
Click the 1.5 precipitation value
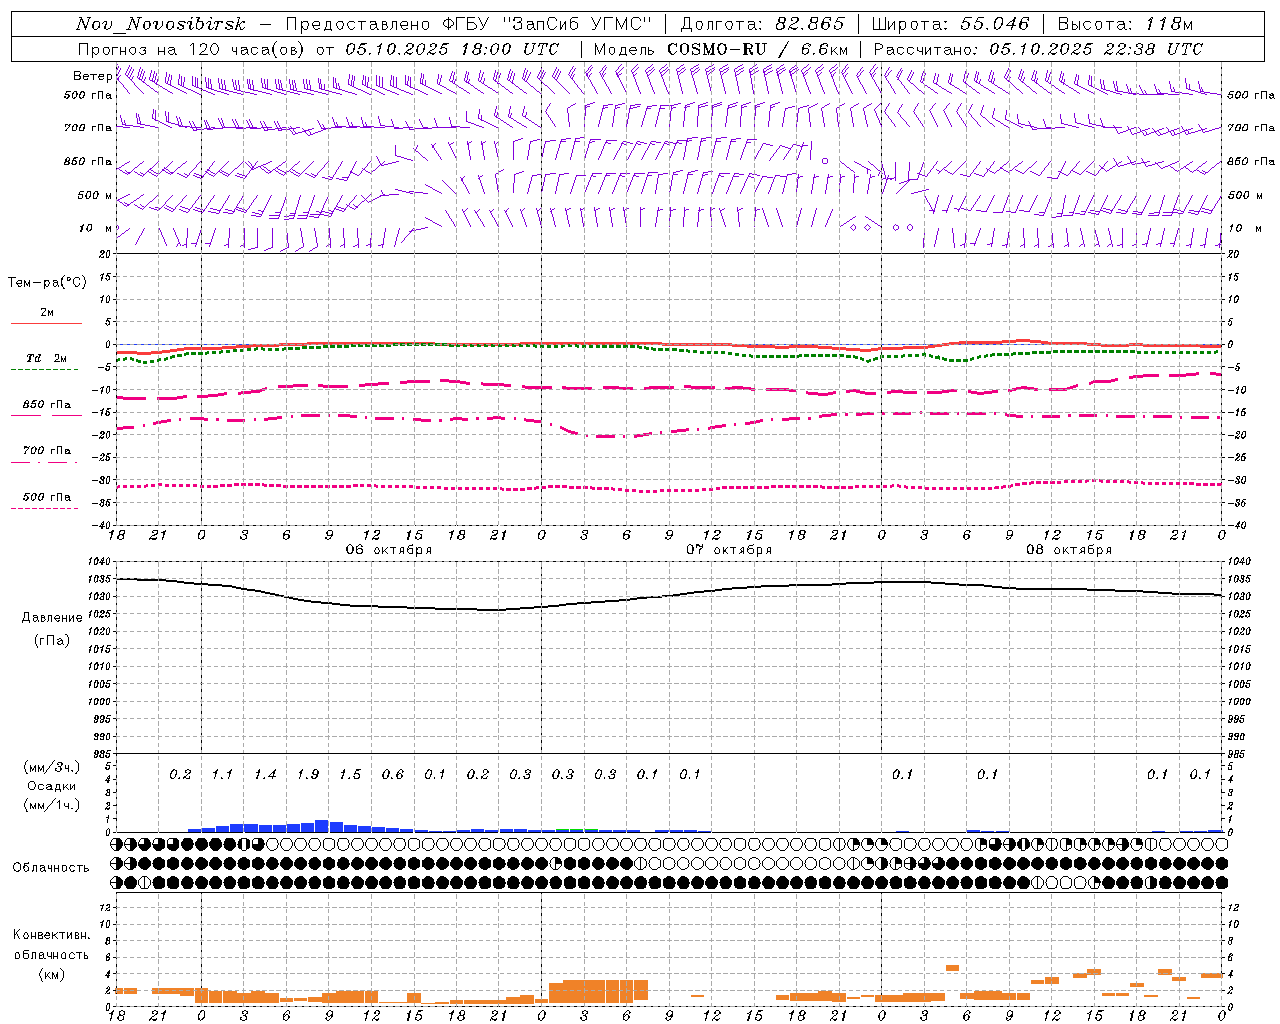(x=350, y=775)
